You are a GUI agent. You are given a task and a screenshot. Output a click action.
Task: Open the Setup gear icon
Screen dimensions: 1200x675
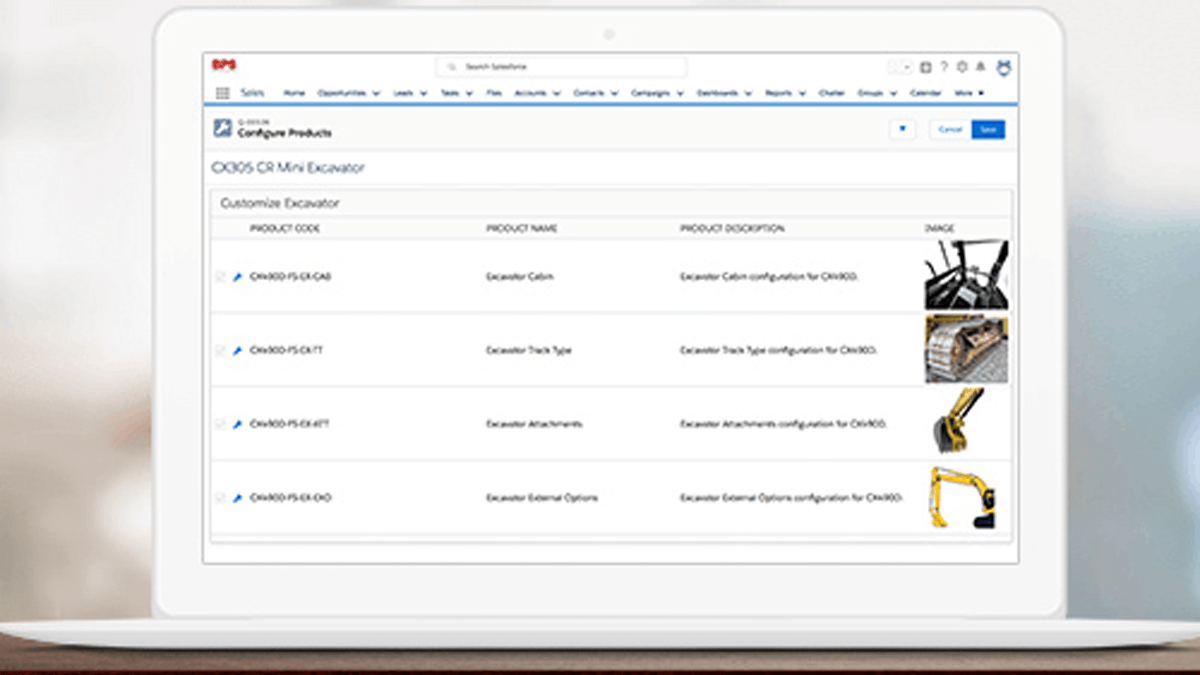[961, 67]
